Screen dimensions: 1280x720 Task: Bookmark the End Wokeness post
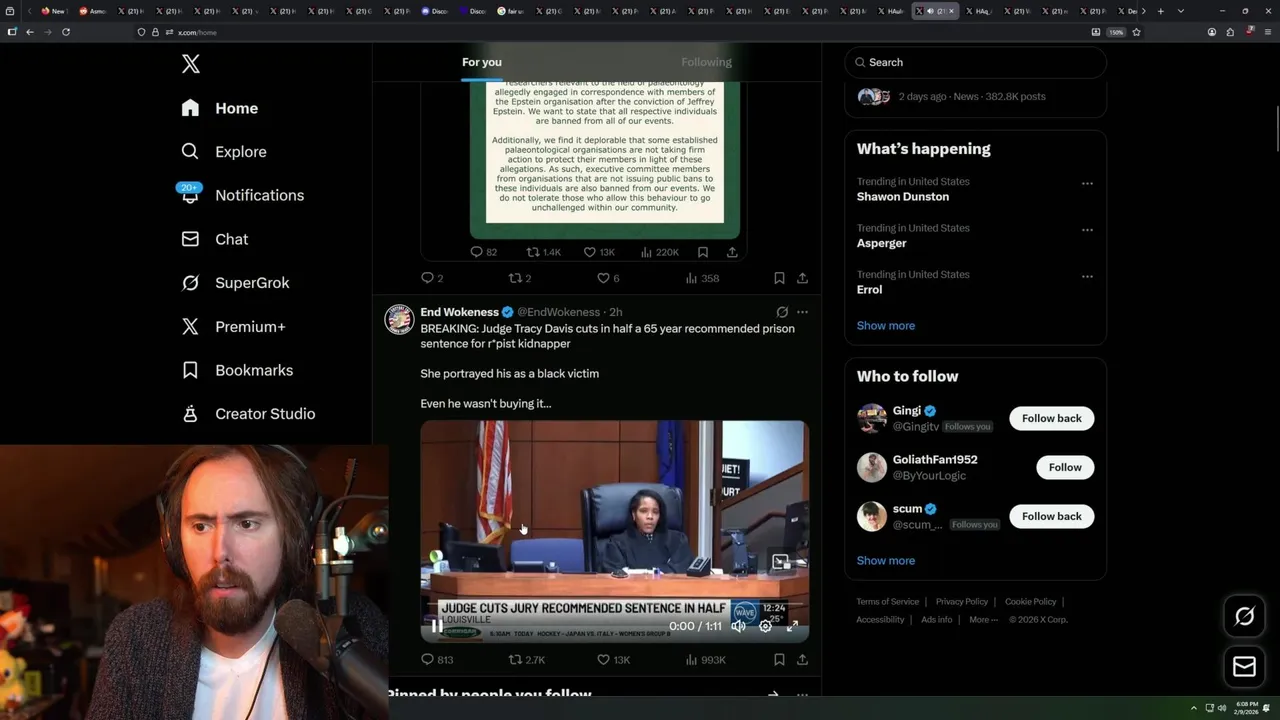point(779,660)
